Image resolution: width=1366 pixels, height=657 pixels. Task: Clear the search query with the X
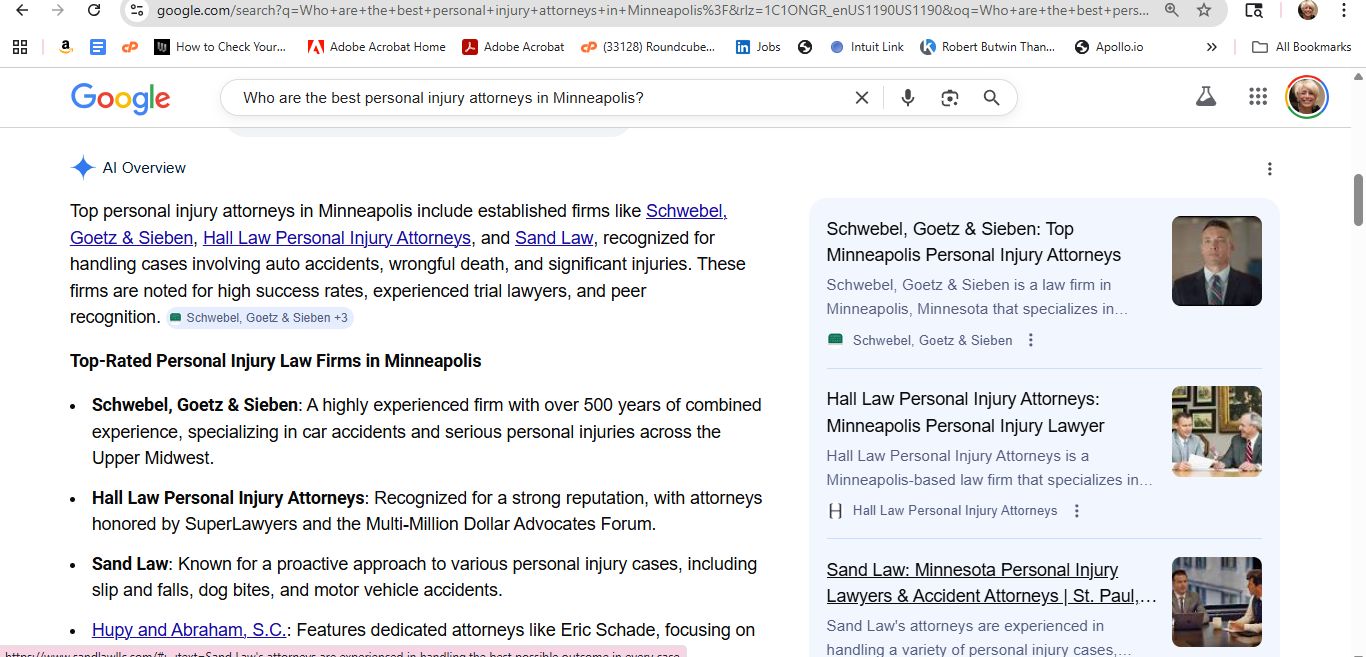point(861,98)
